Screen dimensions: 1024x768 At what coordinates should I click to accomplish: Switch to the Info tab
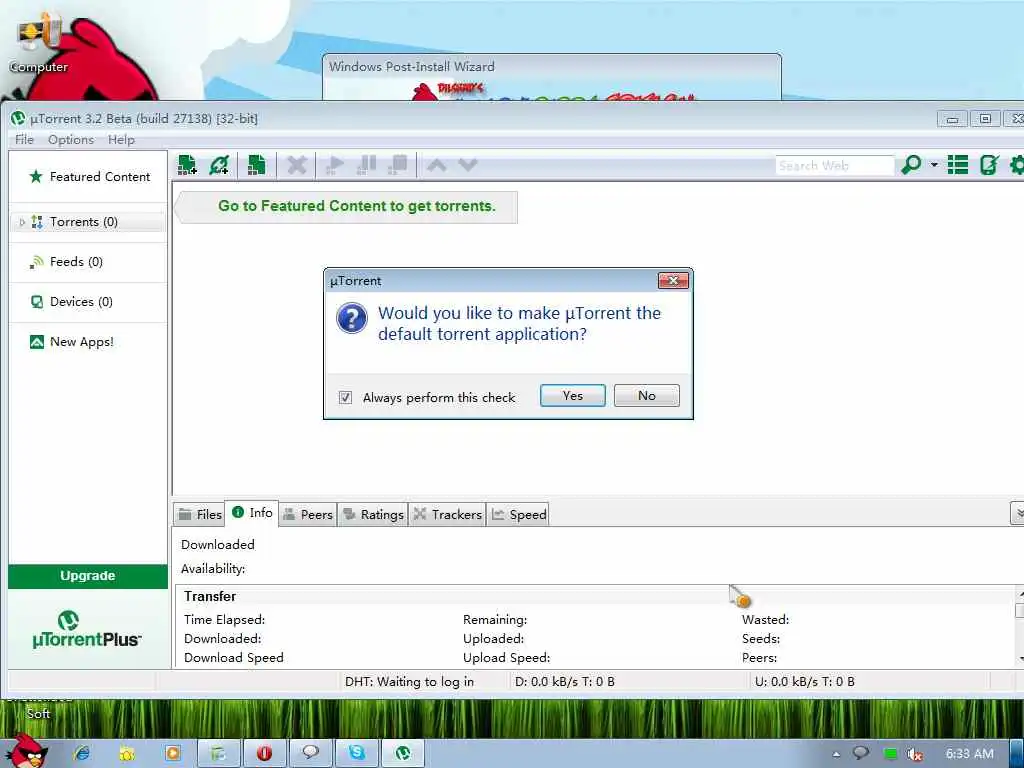(252, 513)
